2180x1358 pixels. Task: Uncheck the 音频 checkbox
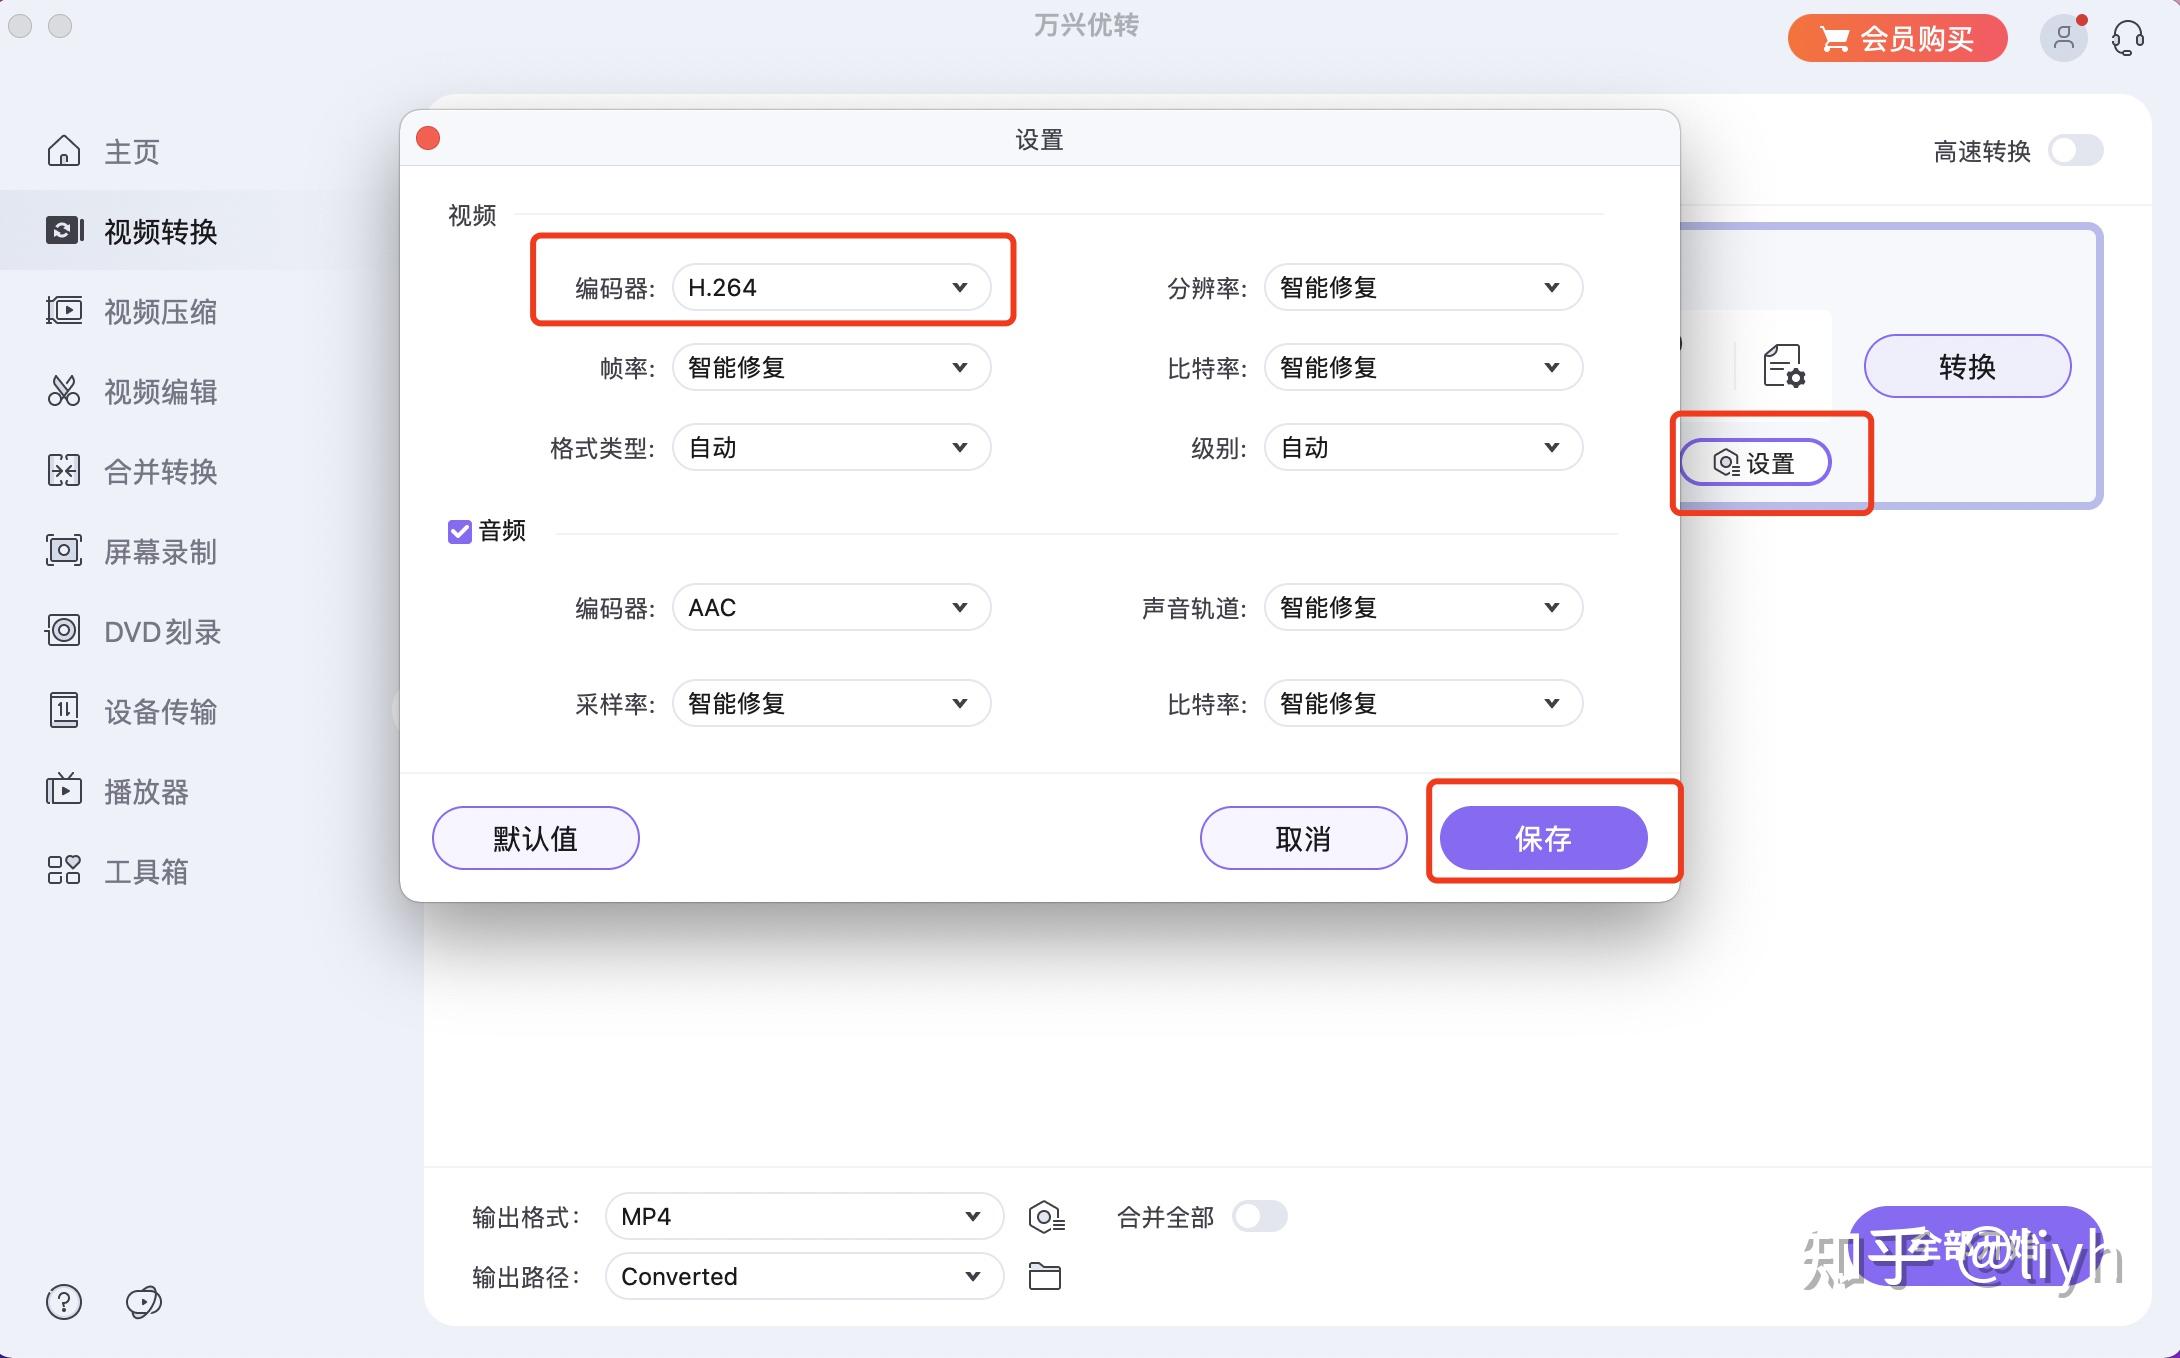(x=459, y=531)
